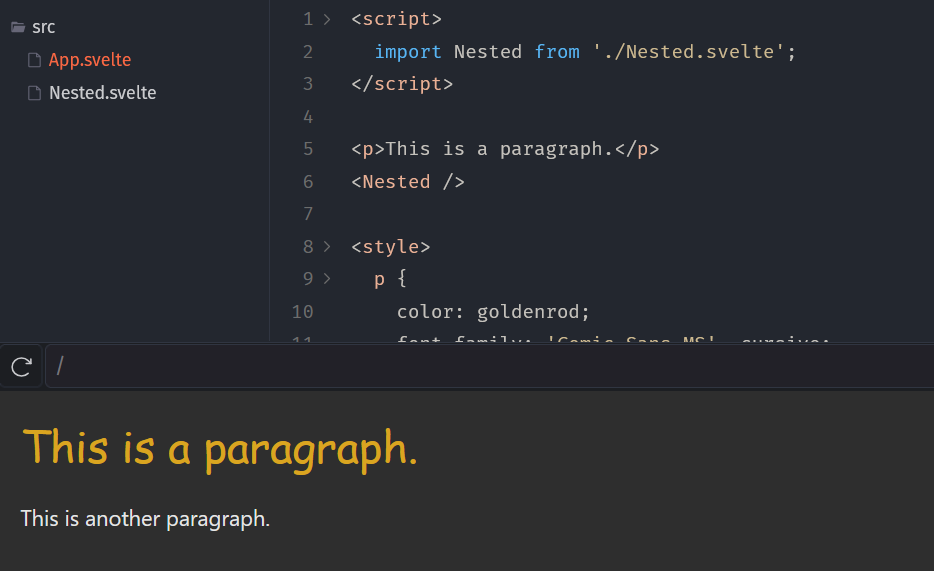
Task: Reload the preview pane
Action: pyautogui.click(x=21, y=367)
